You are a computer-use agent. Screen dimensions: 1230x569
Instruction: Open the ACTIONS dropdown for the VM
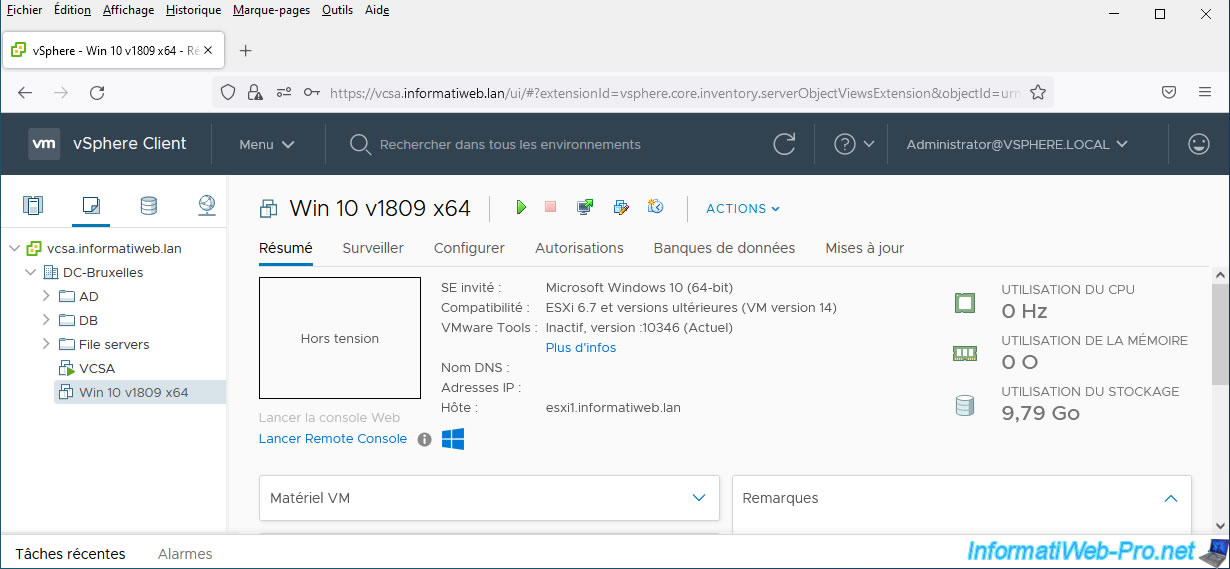coord(743,208)
